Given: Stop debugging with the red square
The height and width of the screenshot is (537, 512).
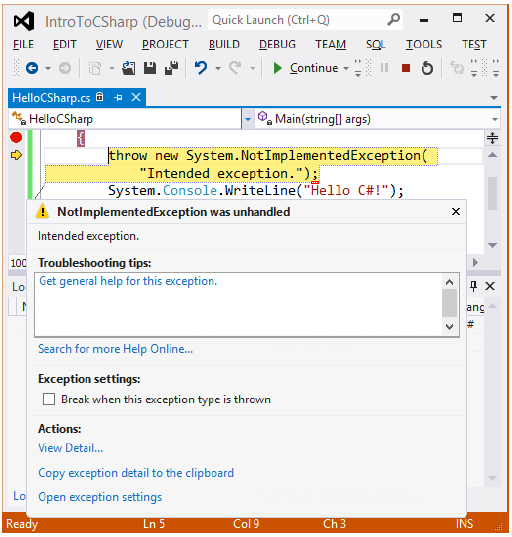Looking at the screenshot, I should click(x=405, y=68).
